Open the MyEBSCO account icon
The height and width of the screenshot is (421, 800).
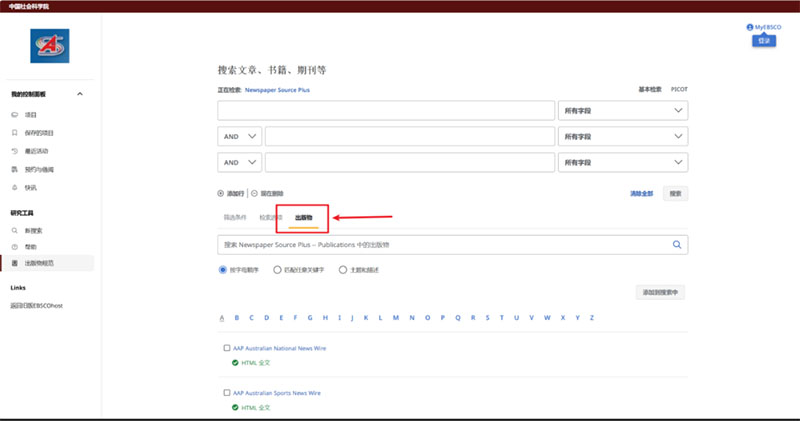[x=749, y=27]
